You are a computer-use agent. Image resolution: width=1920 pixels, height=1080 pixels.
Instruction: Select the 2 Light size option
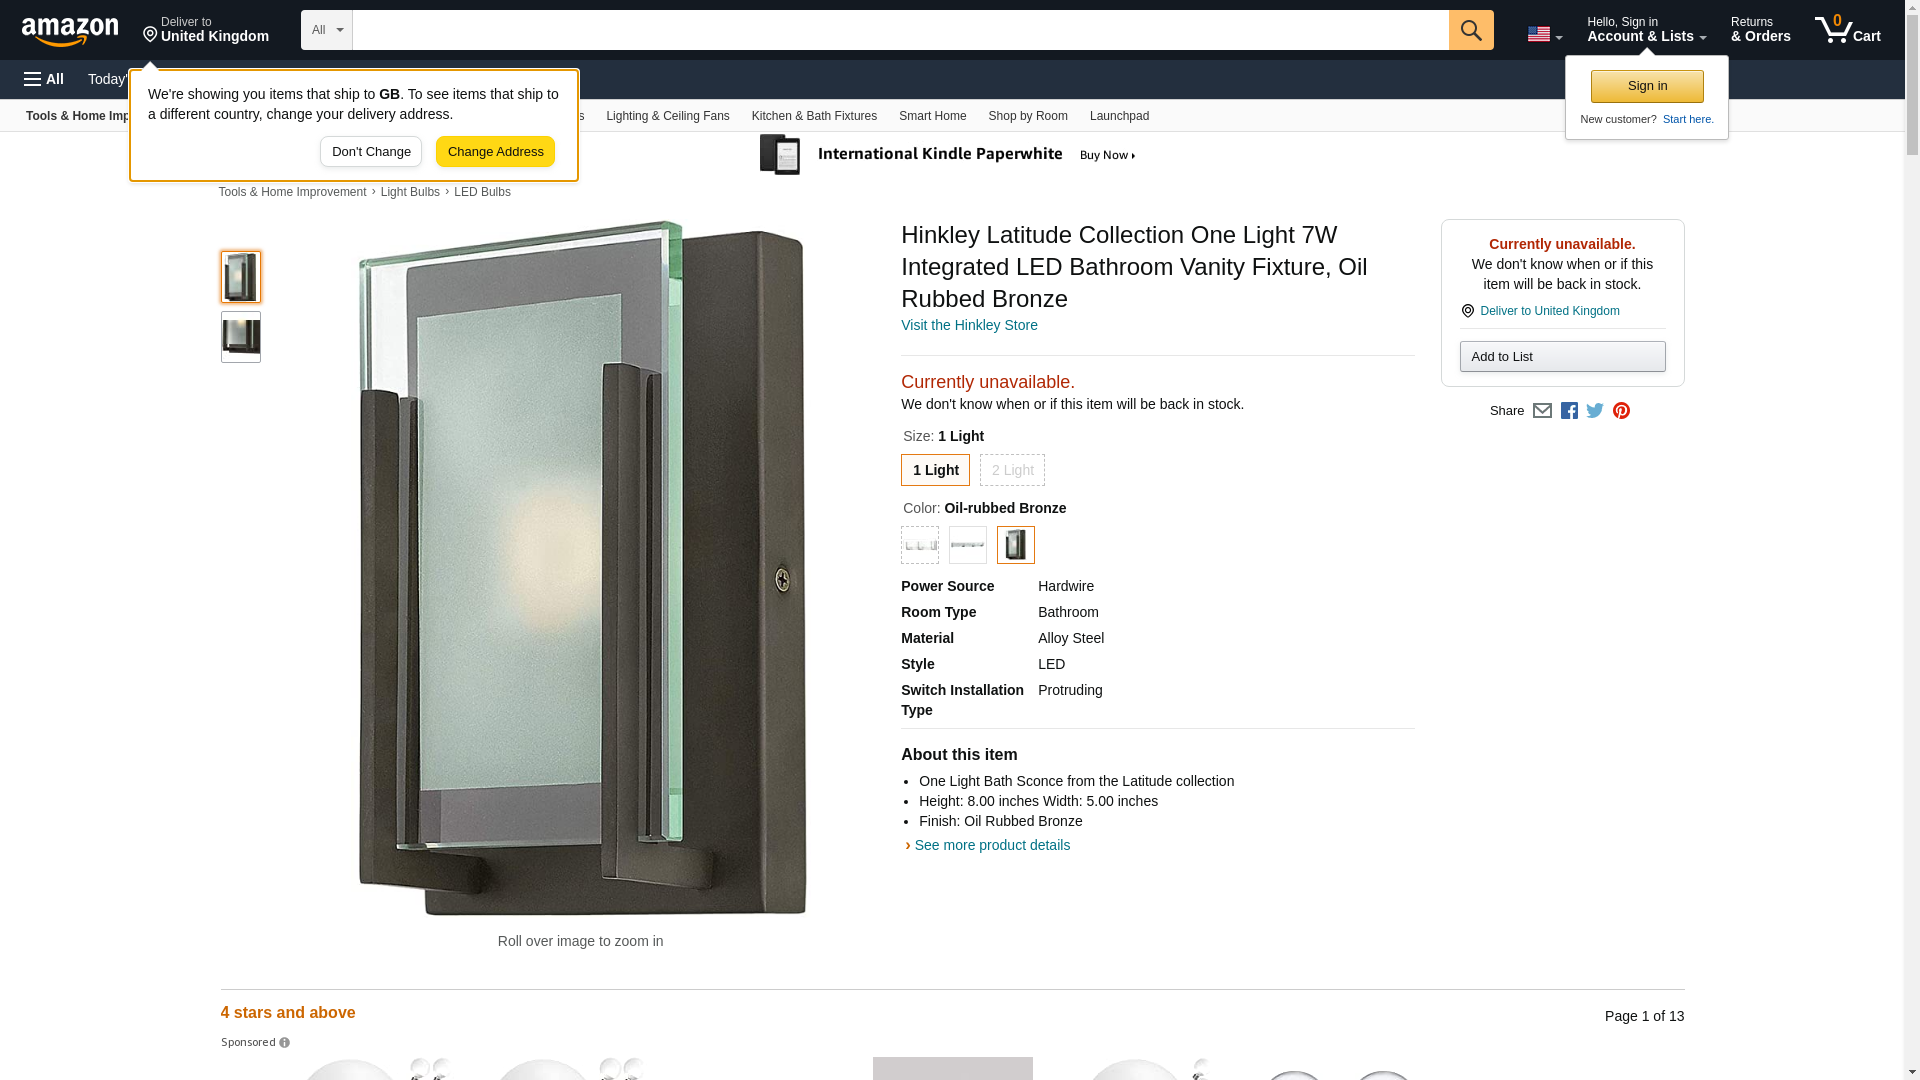click(x=1012, y=470)
